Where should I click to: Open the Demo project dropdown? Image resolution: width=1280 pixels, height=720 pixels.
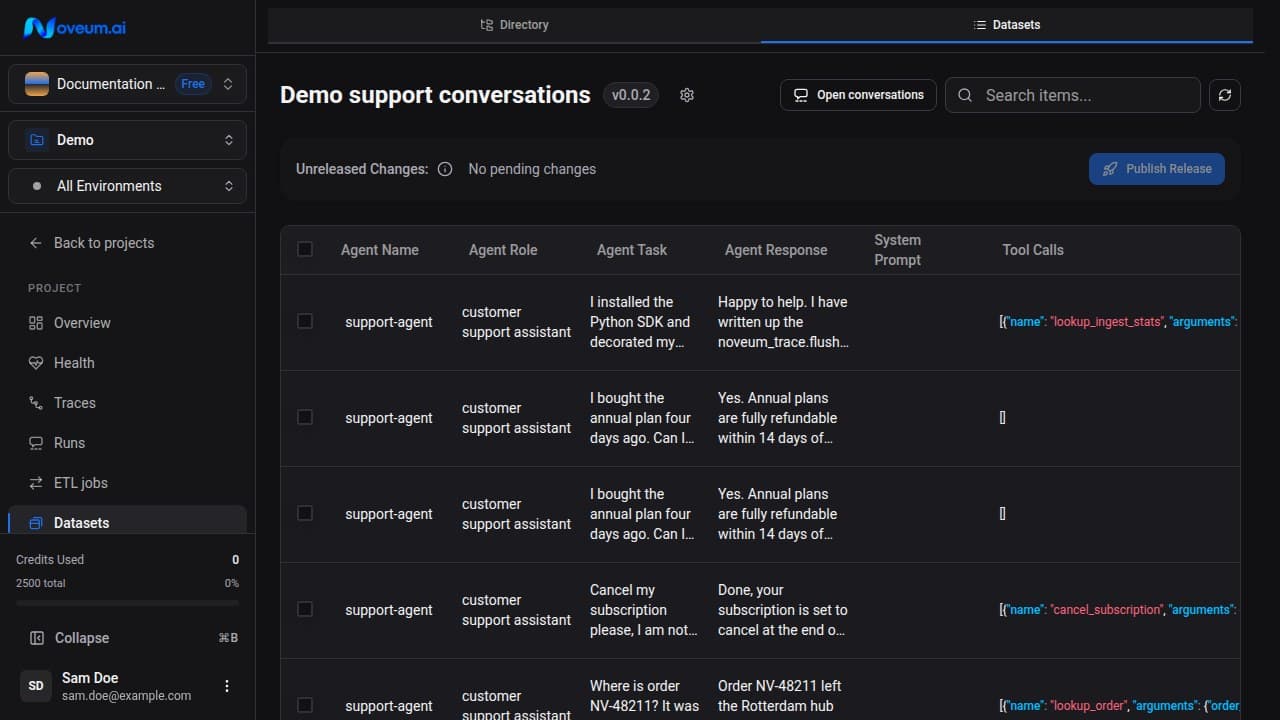tap(127, 140)
